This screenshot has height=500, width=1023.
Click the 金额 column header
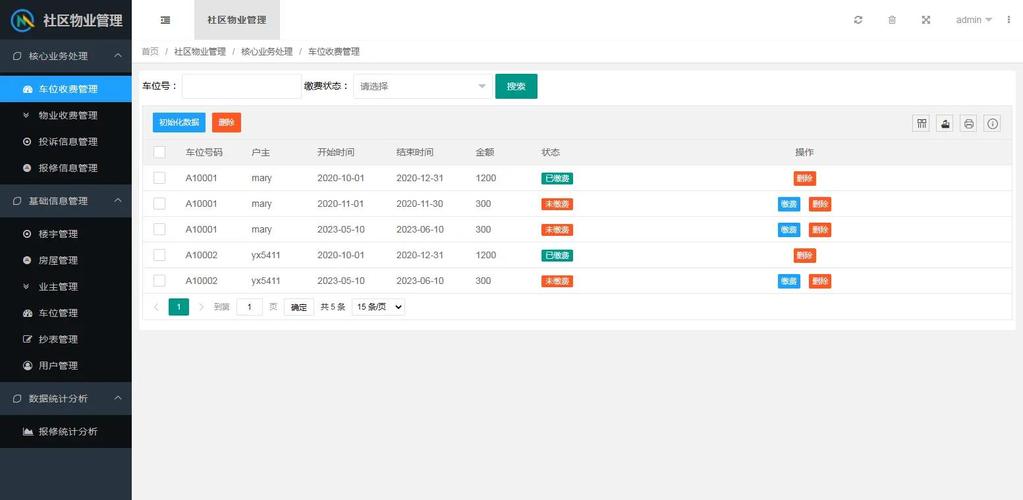click(485, 152)
